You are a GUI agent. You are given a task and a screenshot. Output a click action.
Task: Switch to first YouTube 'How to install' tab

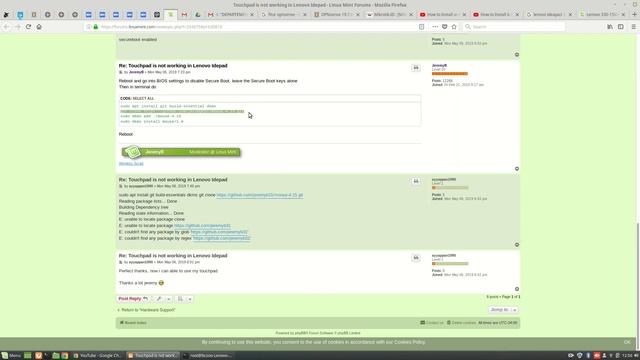[x=443, y=14]
